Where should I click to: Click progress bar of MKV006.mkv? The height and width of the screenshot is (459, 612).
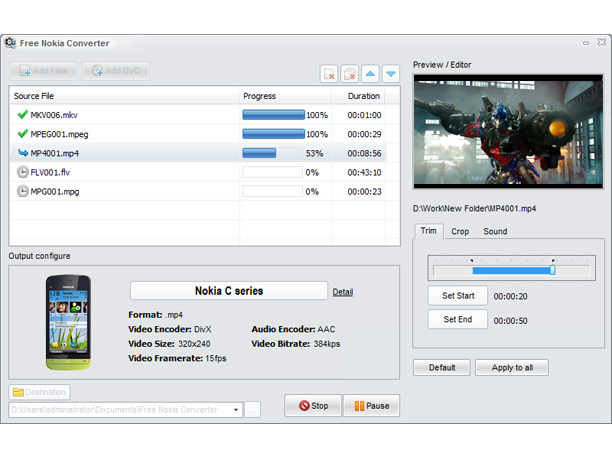pyautogui.click(x=274, y=115)
